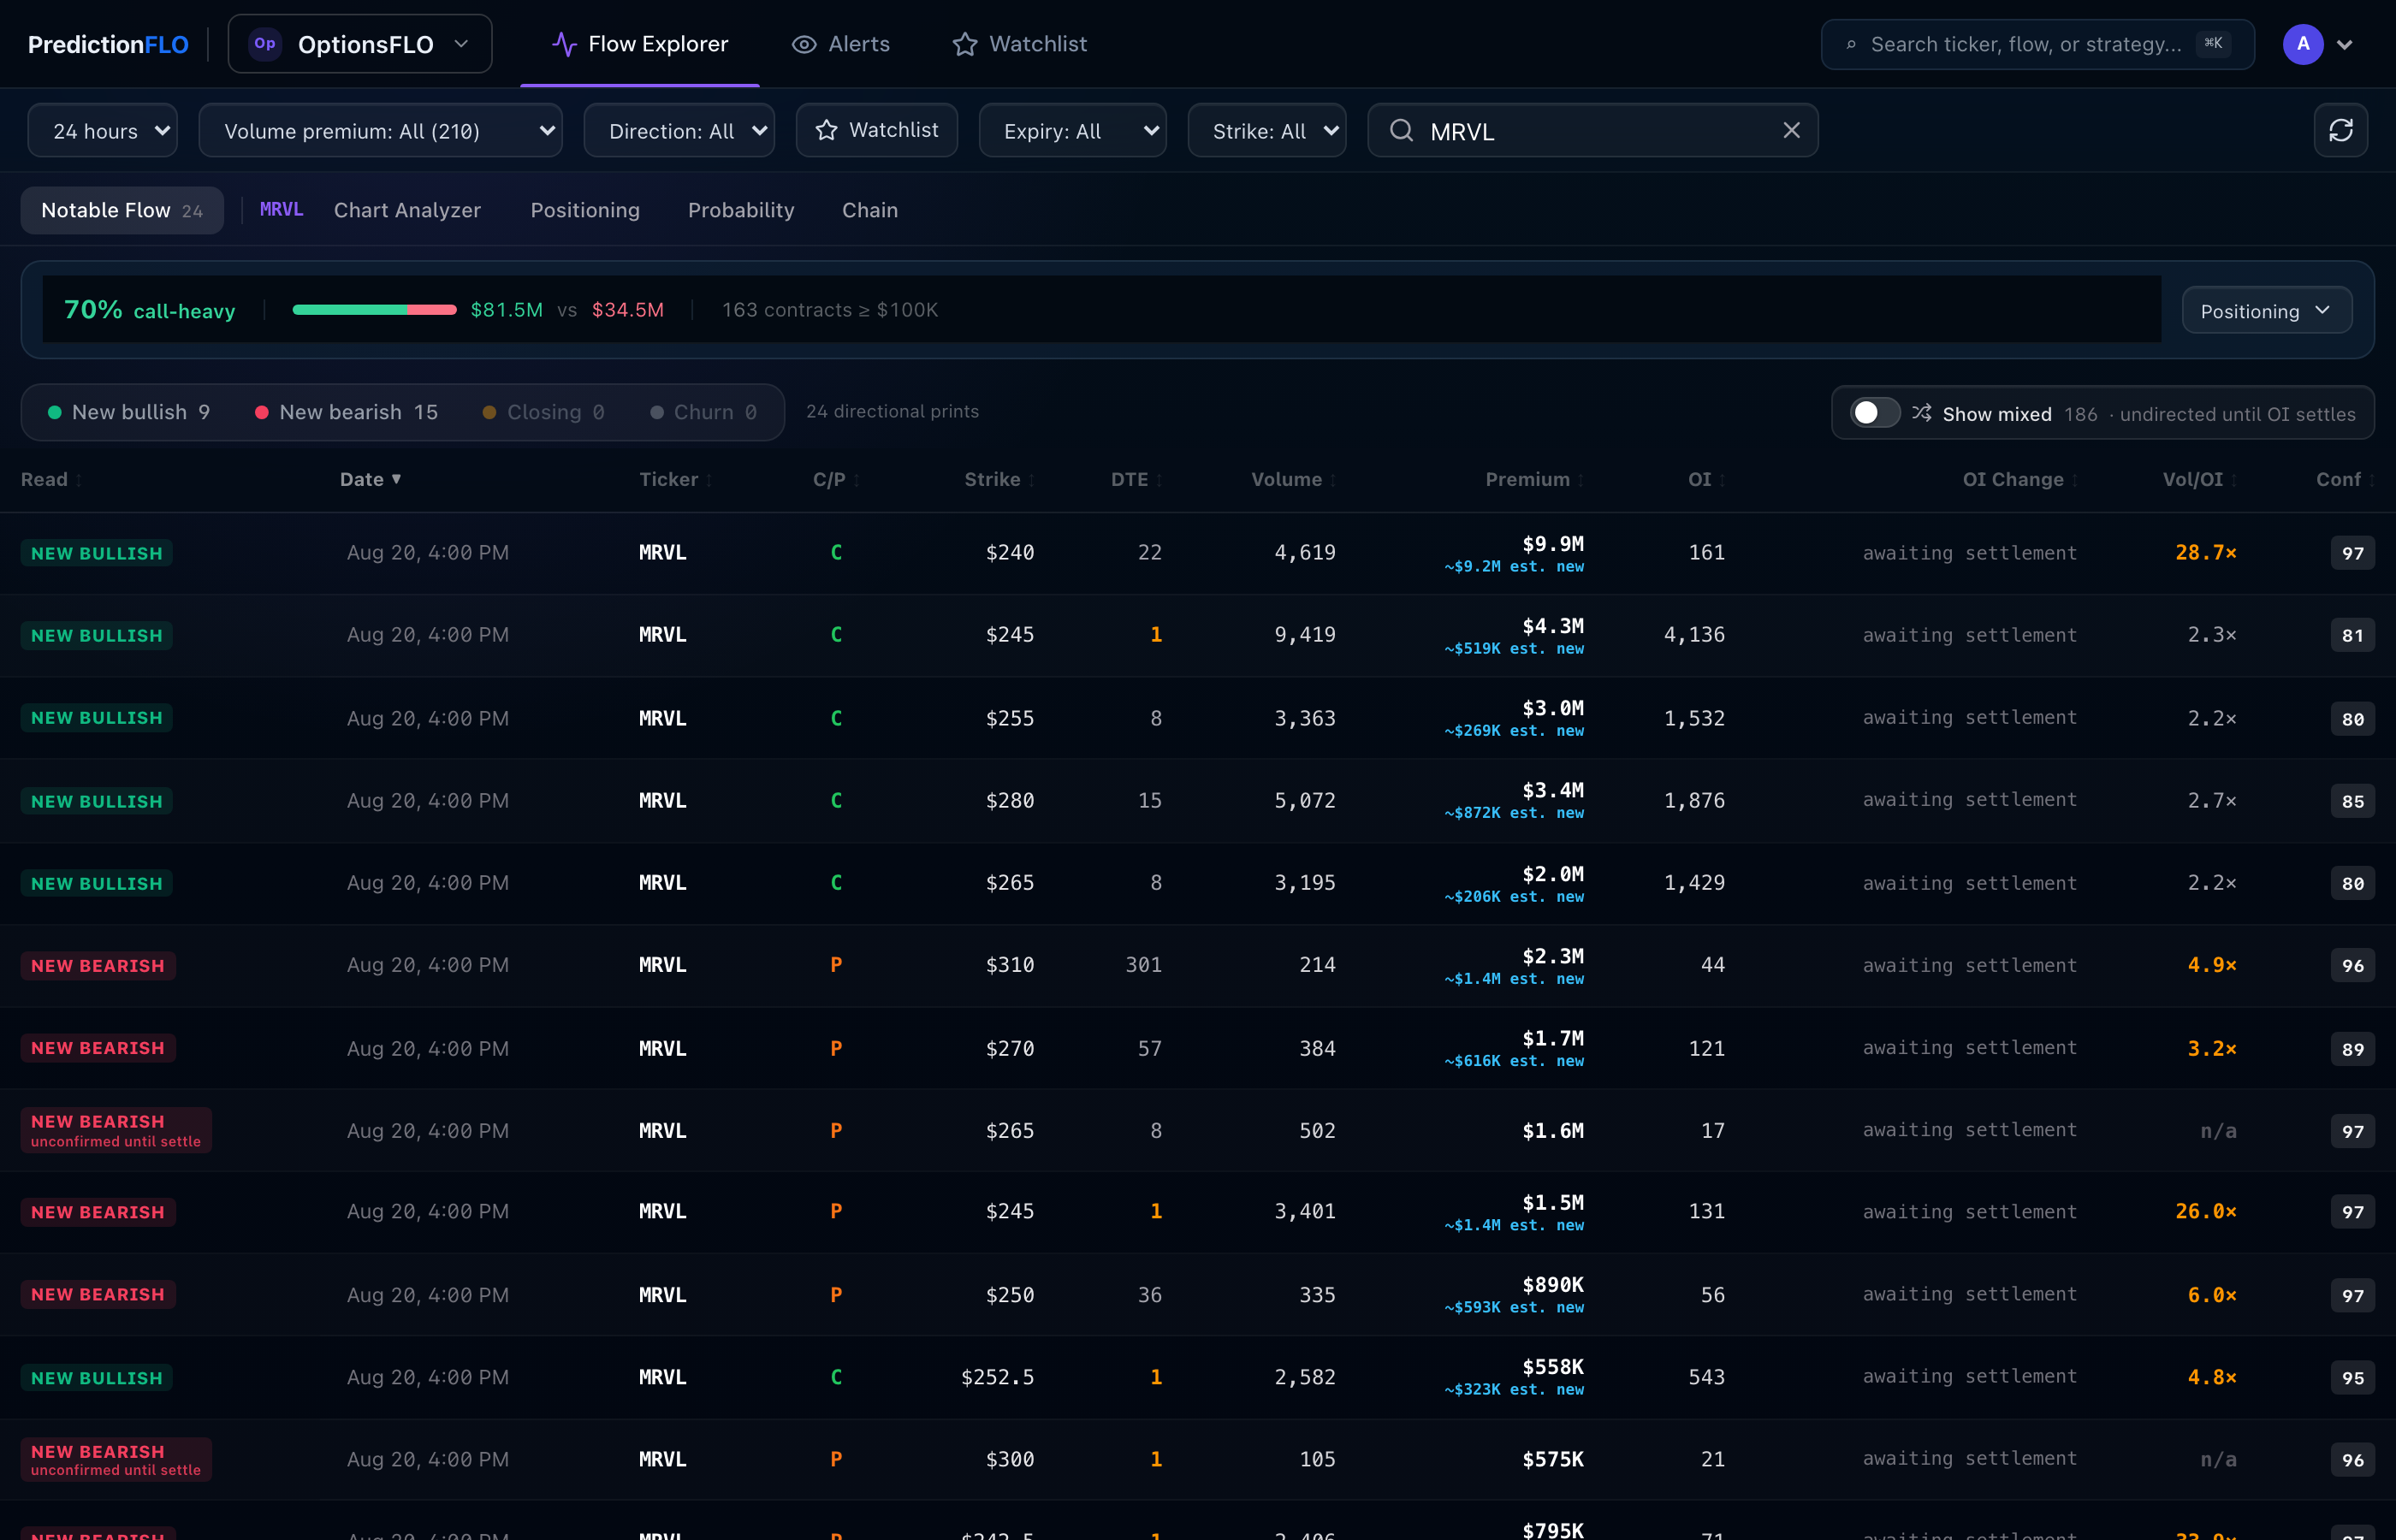Click the shuffle icon beside Show mixed
Image resolution: width=2396 pixels, height=1540 pixels.
[1921, 413]
